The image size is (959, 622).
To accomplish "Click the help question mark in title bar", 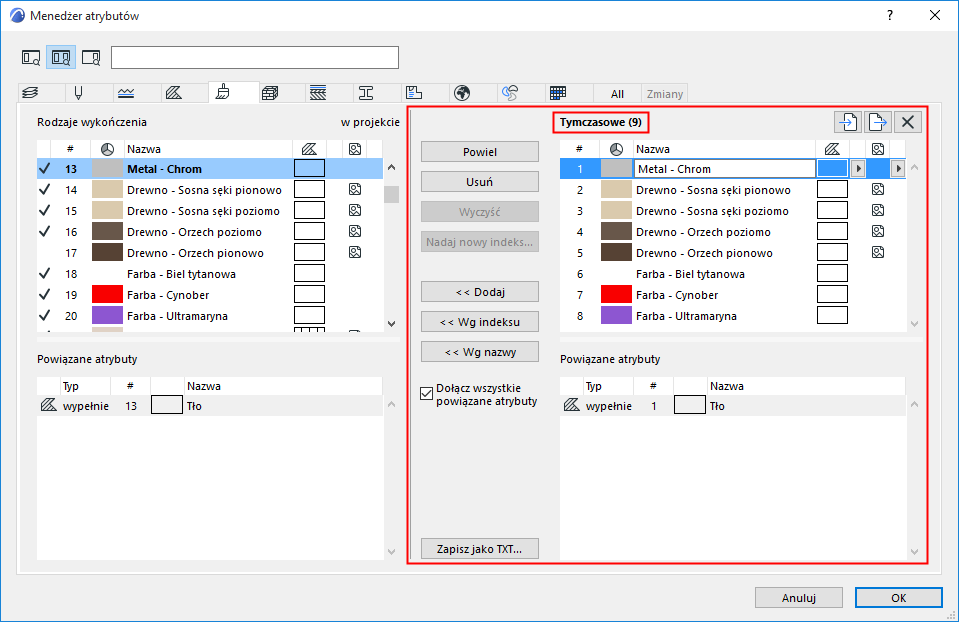I will (x=890, y=15).
